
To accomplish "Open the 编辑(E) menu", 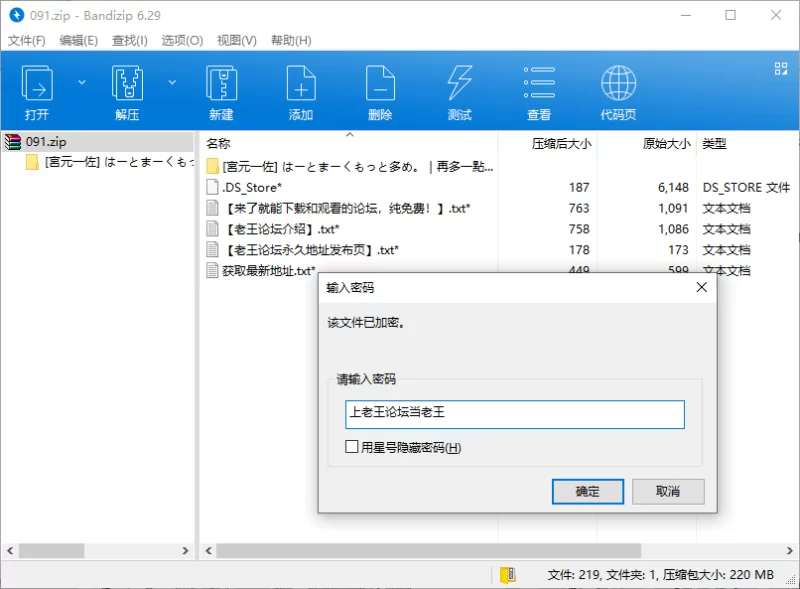I will pyautogui.click(x=79, y=40).
